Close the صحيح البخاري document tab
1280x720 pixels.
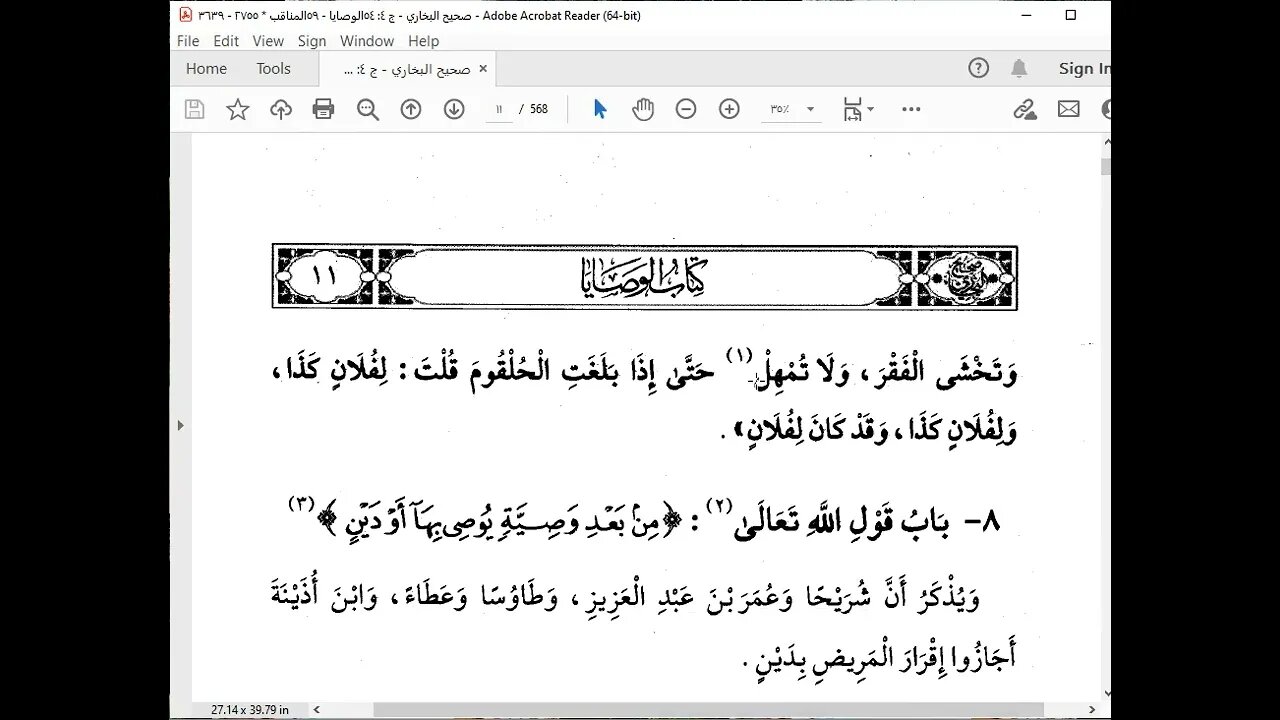point(483,69)
